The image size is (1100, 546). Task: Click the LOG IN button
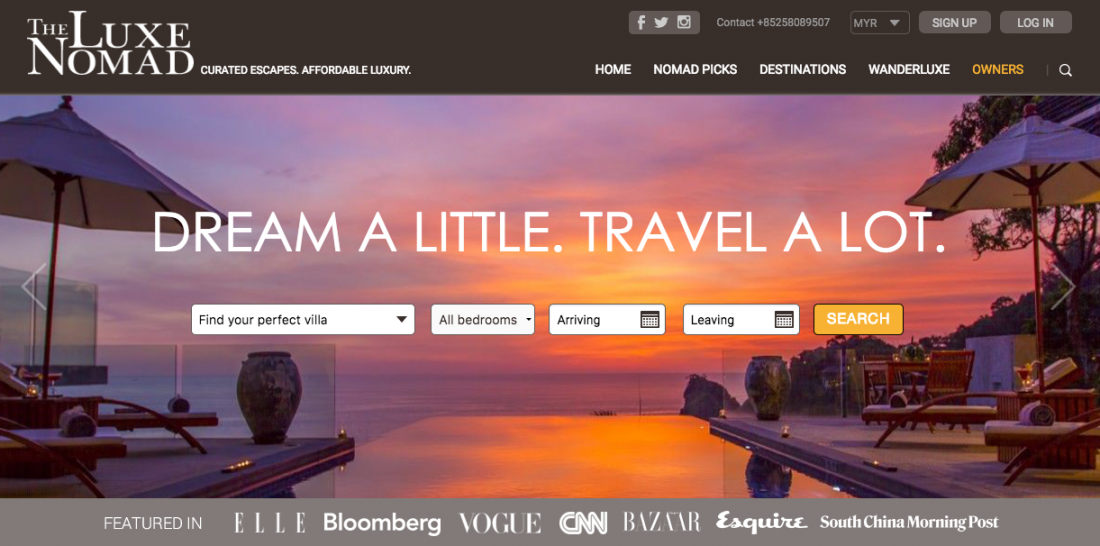click(1035, 22)
